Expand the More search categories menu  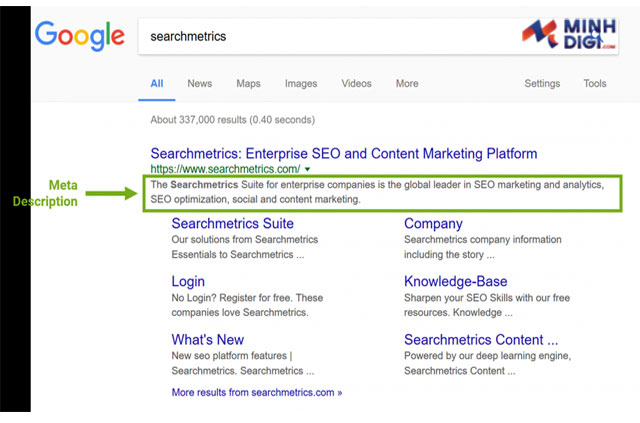407,84
